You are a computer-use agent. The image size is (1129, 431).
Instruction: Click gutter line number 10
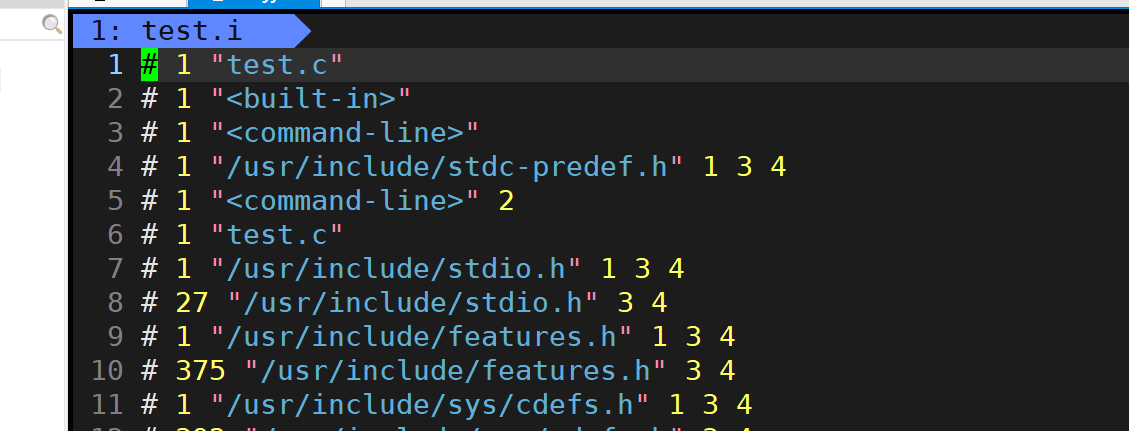(107, 371)
